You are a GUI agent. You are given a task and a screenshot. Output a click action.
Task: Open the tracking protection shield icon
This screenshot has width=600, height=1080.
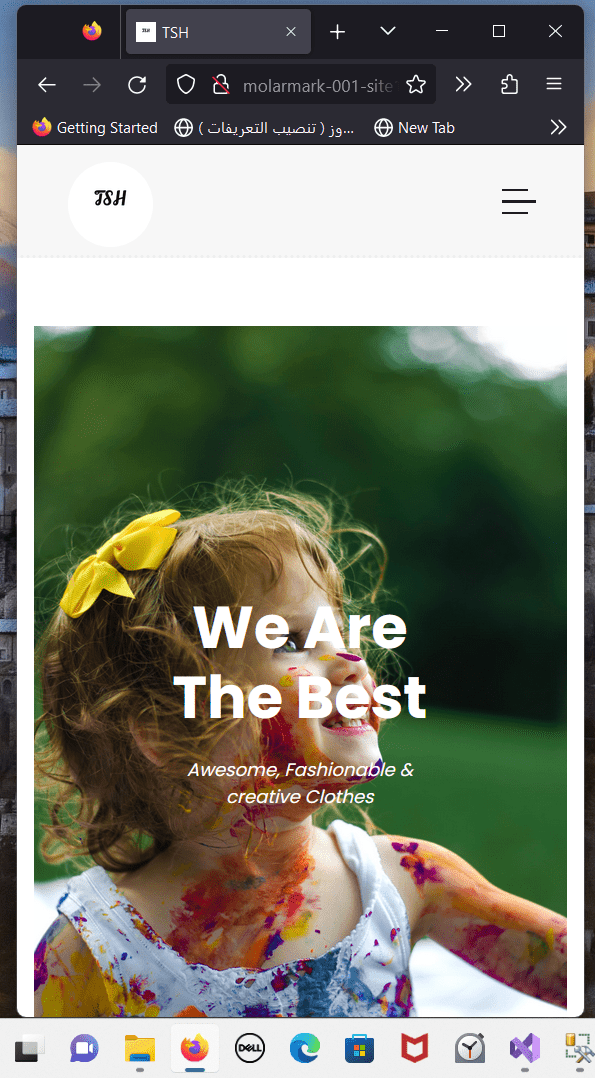[x=186, y=85]
